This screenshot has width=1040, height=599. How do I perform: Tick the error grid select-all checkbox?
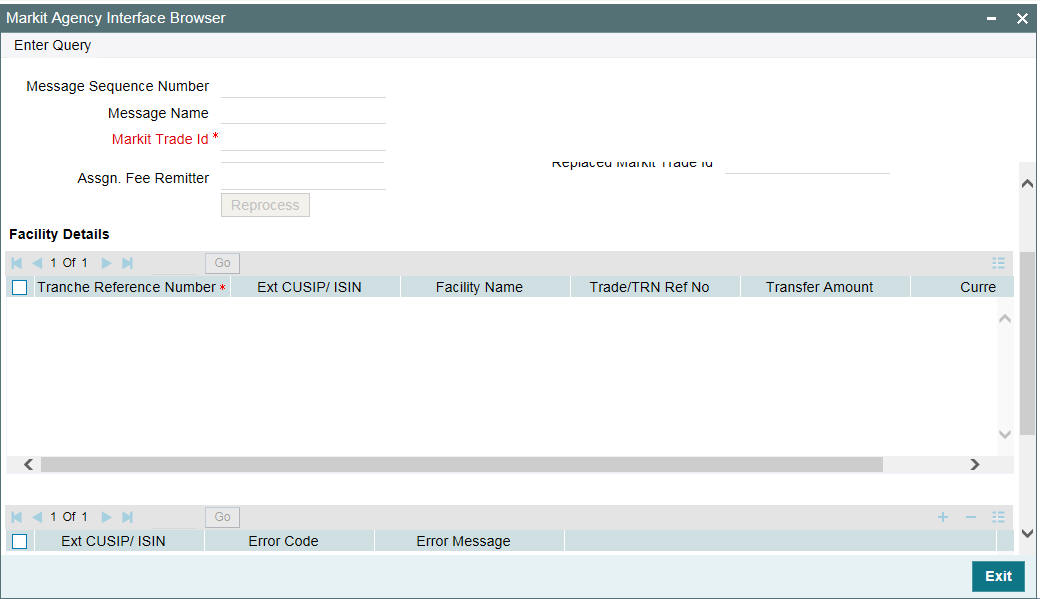(20, 541)
